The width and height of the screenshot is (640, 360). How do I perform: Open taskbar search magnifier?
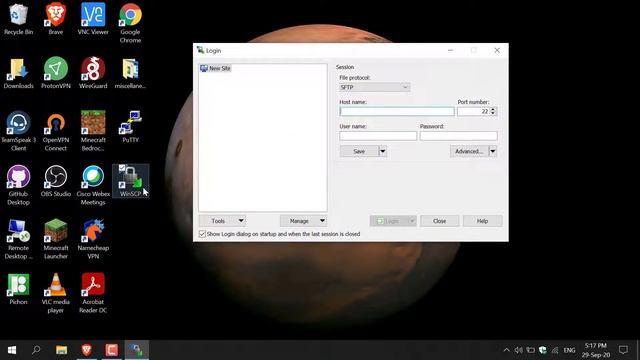[36, 350]
